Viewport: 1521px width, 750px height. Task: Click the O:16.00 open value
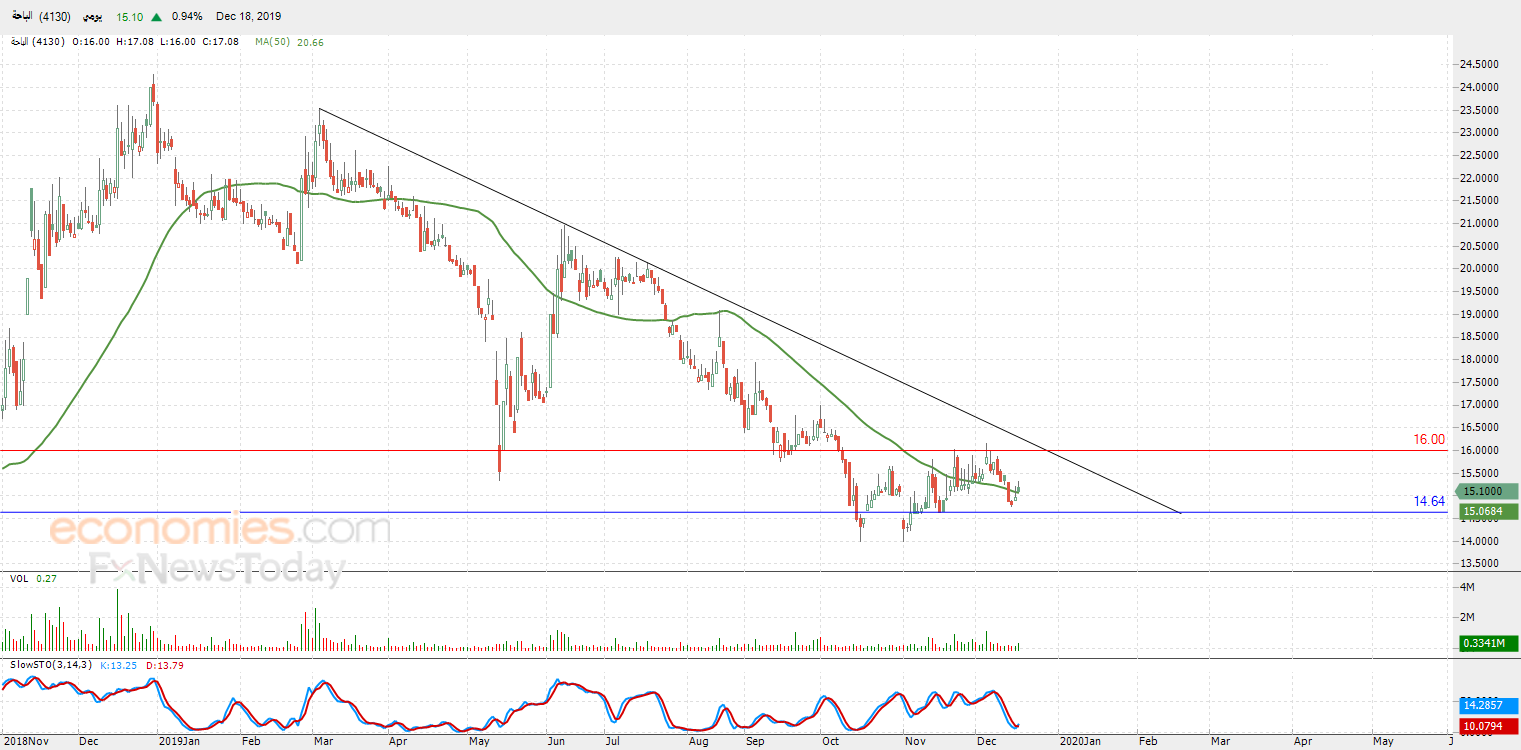(x=91, y=42)
